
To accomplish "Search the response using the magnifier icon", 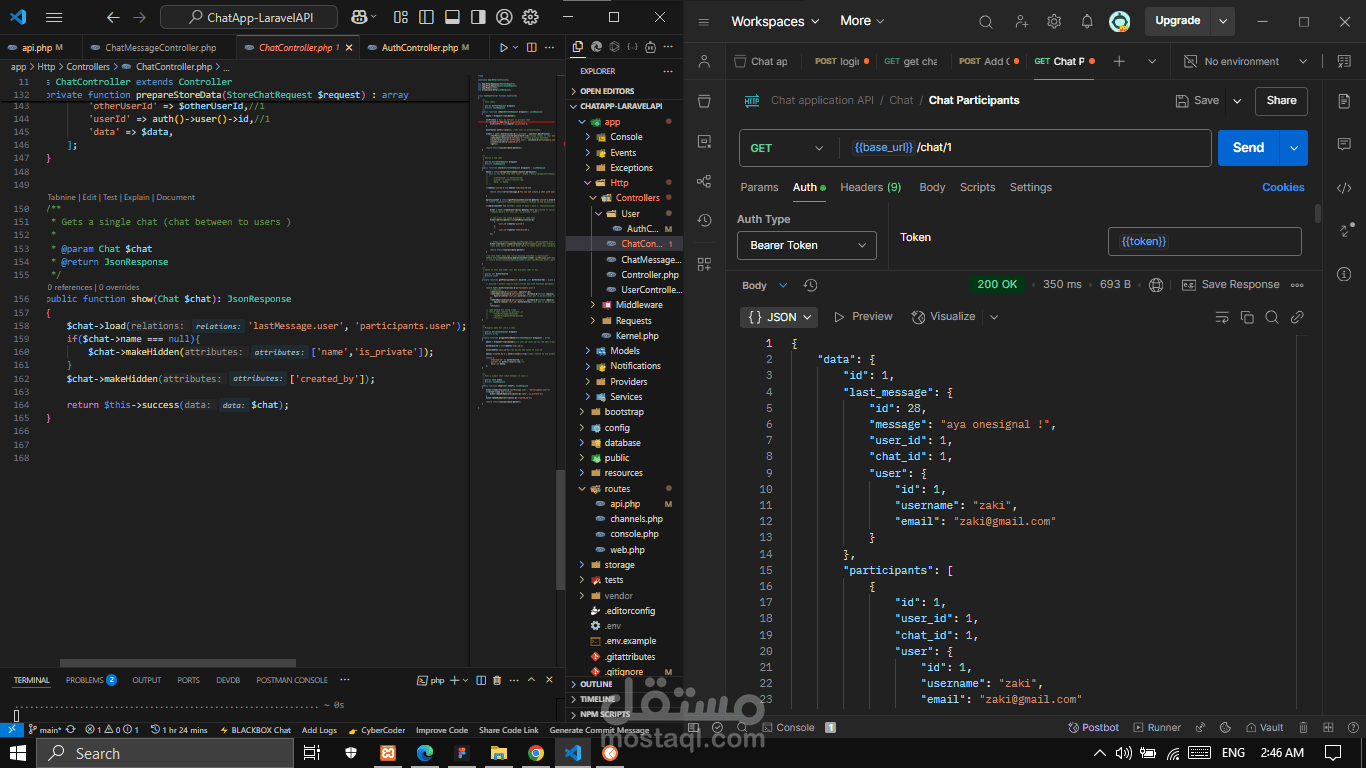I will point(1272,317).
